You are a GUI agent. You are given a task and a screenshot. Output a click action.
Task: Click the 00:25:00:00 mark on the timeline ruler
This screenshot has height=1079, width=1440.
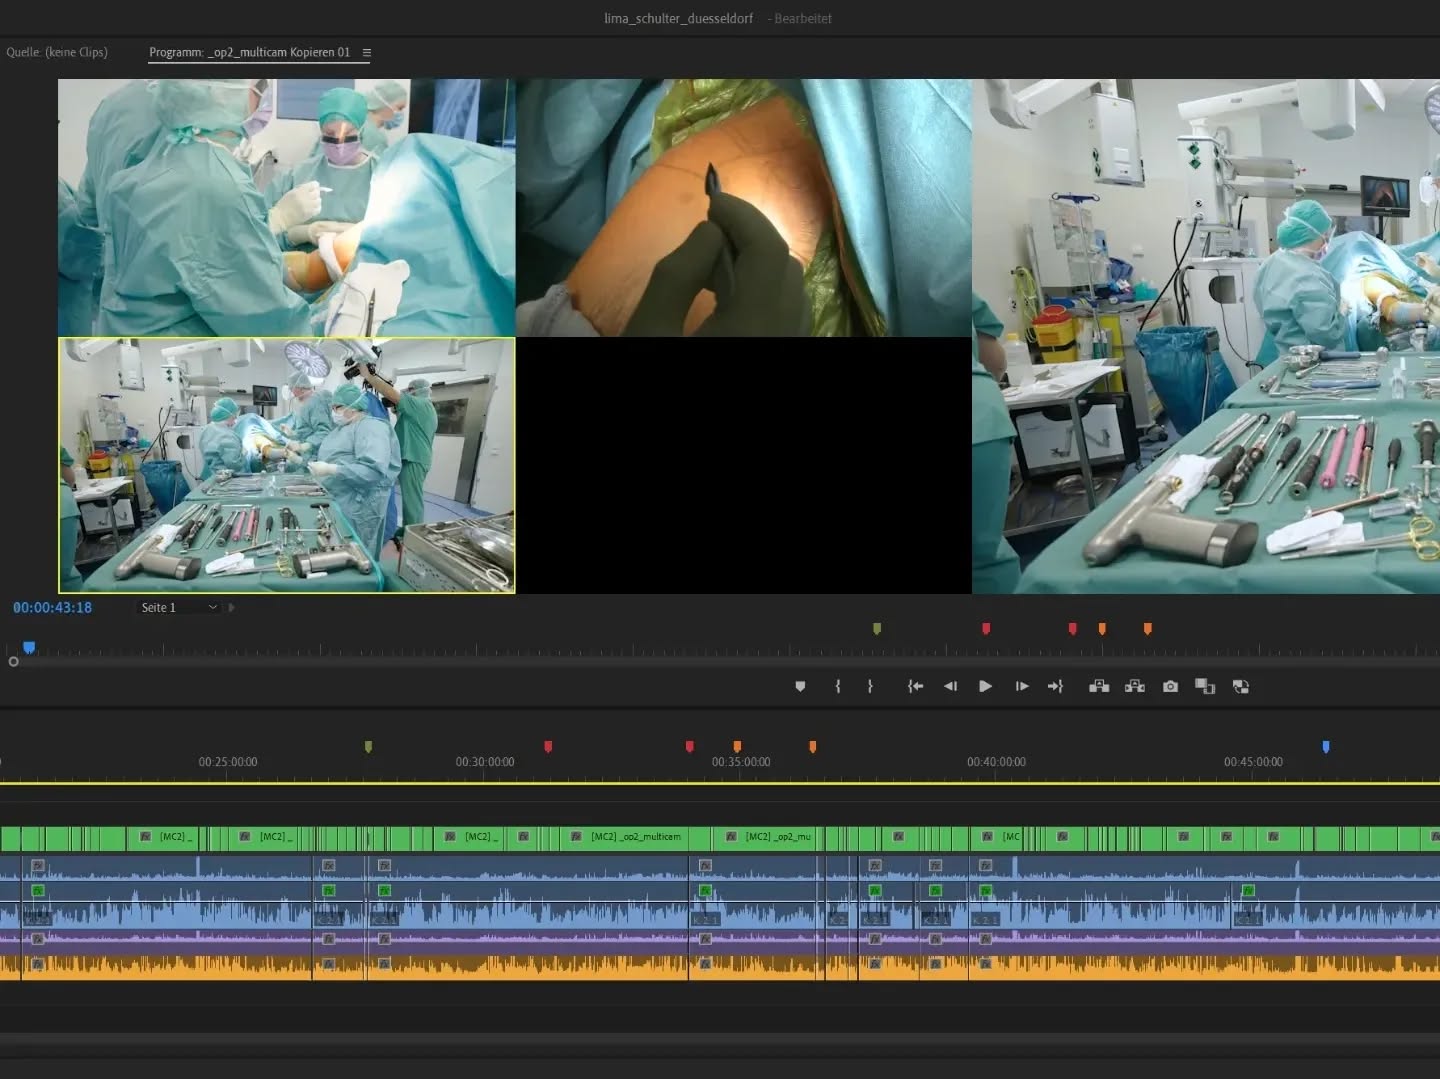tap(228, 762)
